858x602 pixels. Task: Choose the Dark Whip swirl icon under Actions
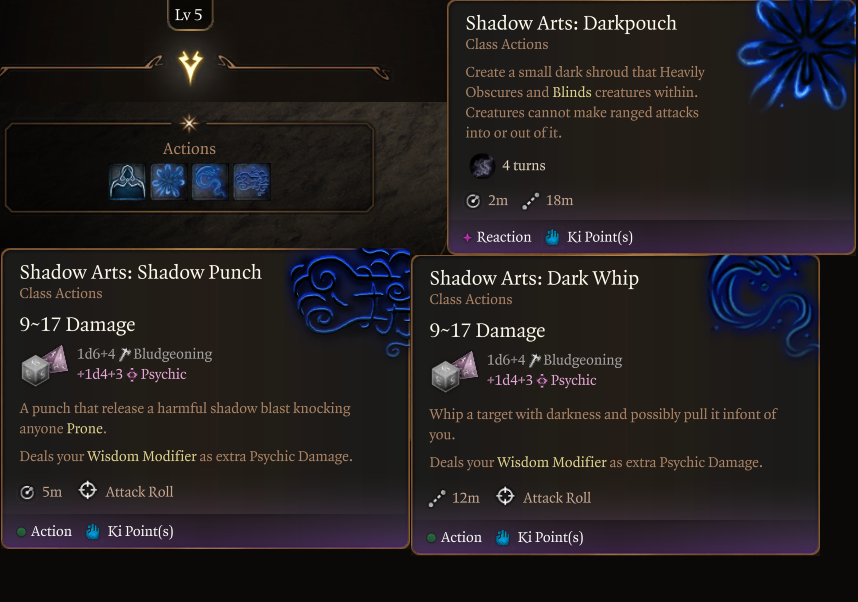[x=210, y=182]
